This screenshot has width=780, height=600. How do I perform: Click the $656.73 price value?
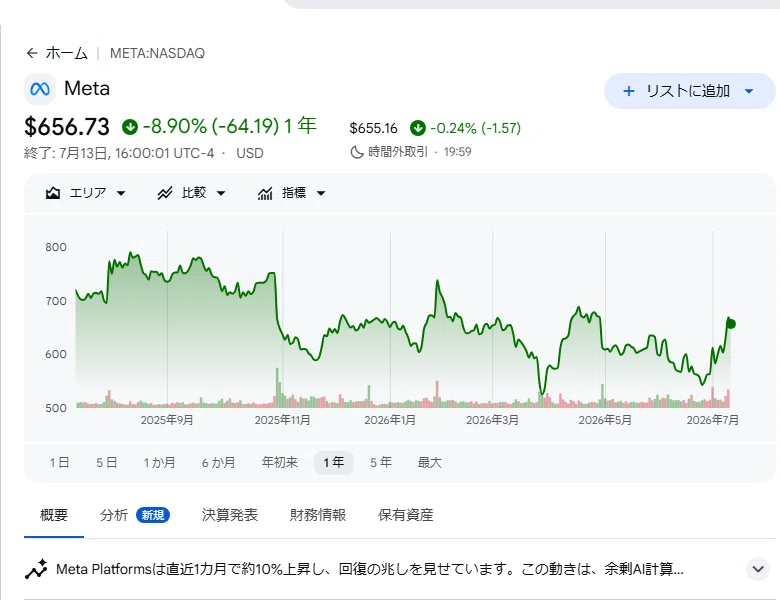coord(67,127)
